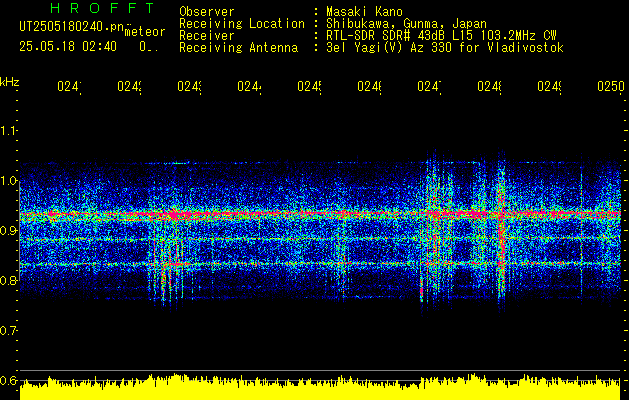629x400 pixels.
Task: Click the 0243 time marker
Action: click(189, 86)
